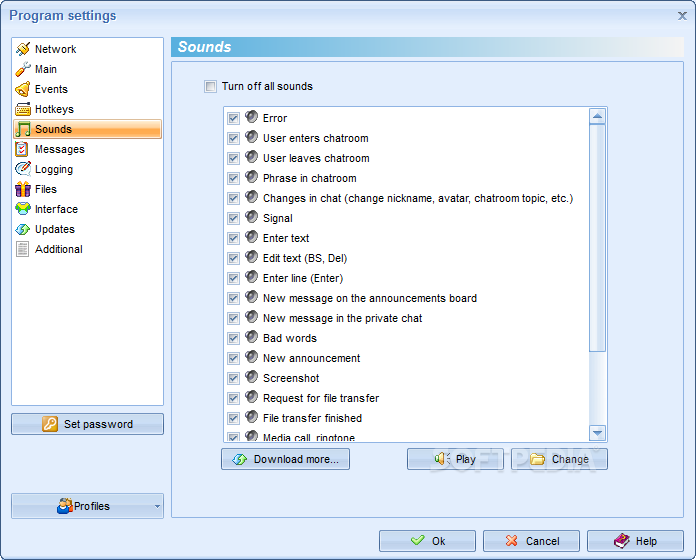Click speaker icon beside Enter text
This screenshot has width=696, height=560.
[252, 237]
